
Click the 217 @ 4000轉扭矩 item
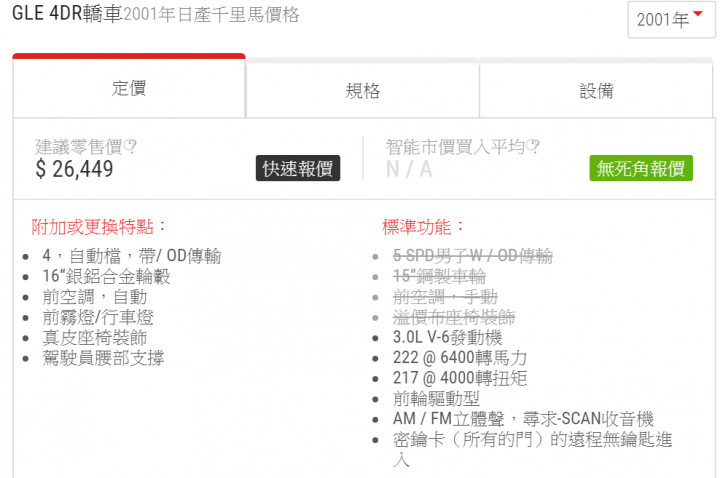pos(460,378)
